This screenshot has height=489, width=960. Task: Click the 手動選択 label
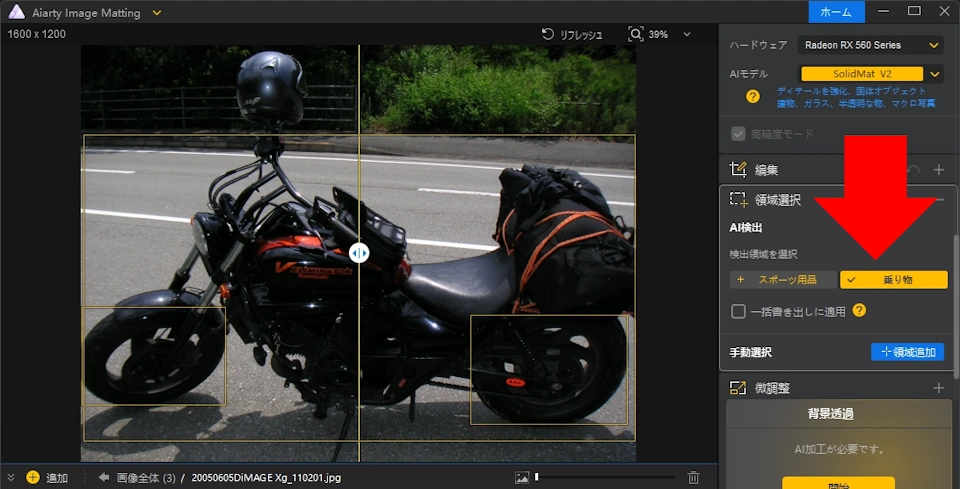751,352
